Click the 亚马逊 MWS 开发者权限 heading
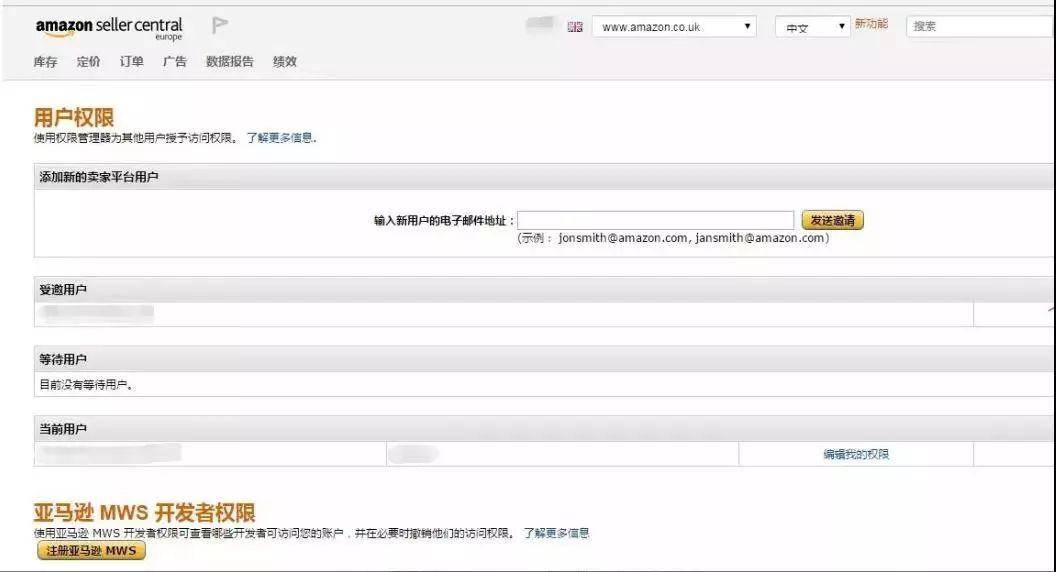This screenshot has width=1056, height=572. [x=144, y=513]
